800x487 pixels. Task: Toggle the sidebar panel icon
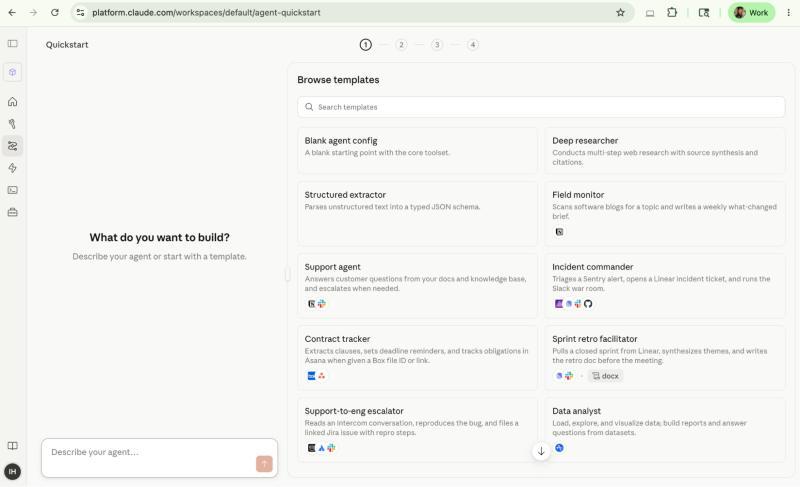(x=13, y=44)
